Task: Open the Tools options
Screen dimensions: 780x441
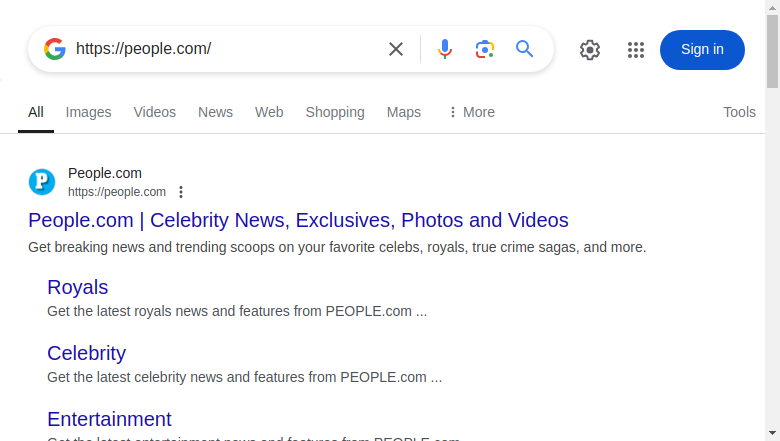Action: [x=739, y=112]
